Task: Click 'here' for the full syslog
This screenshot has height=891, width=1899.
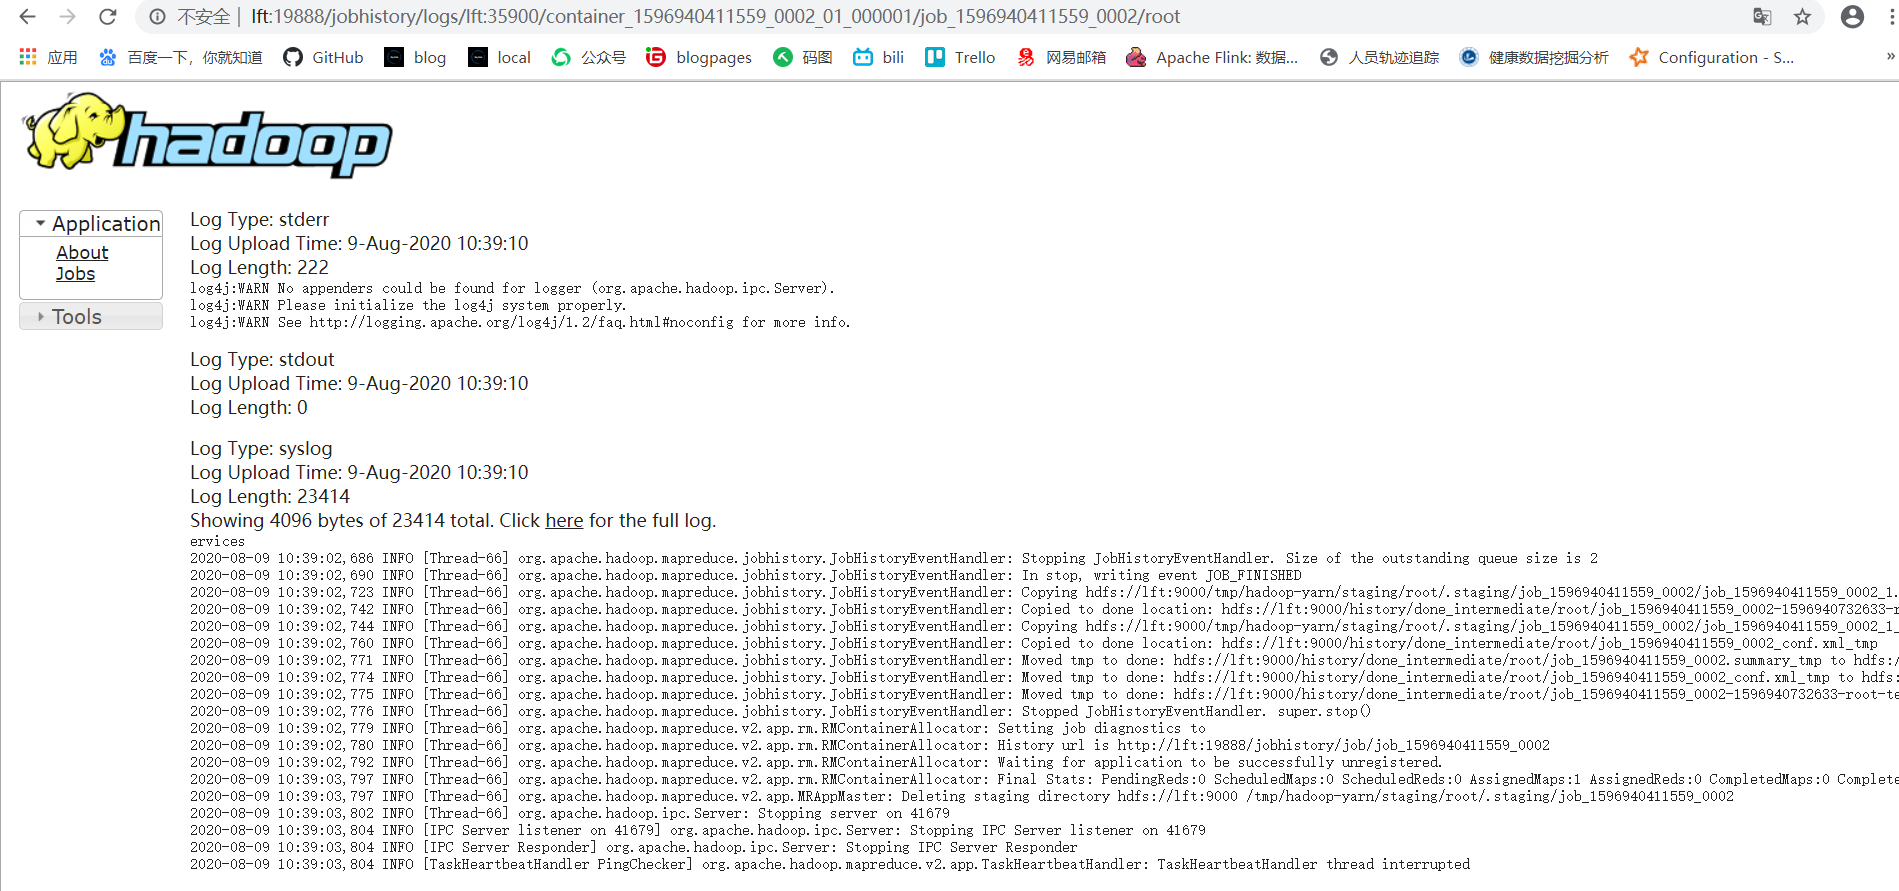Action: click(x=564, y=521)
